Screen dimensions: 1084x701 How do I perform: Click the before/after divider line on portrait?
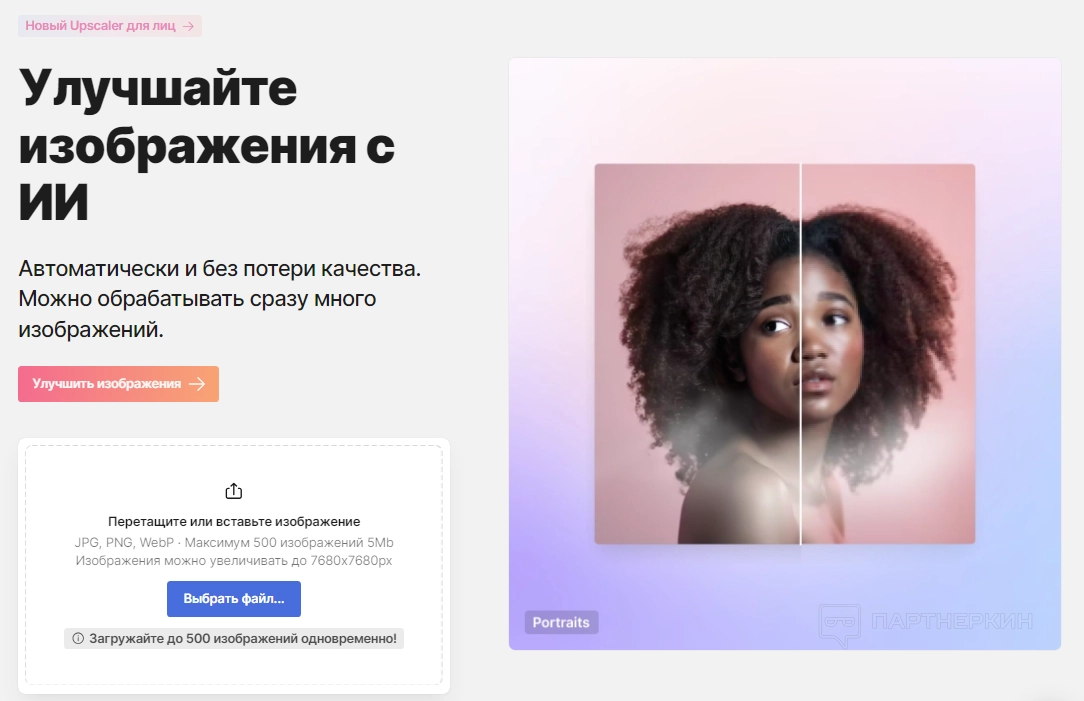pyautogui.click(x=801, y=354)
